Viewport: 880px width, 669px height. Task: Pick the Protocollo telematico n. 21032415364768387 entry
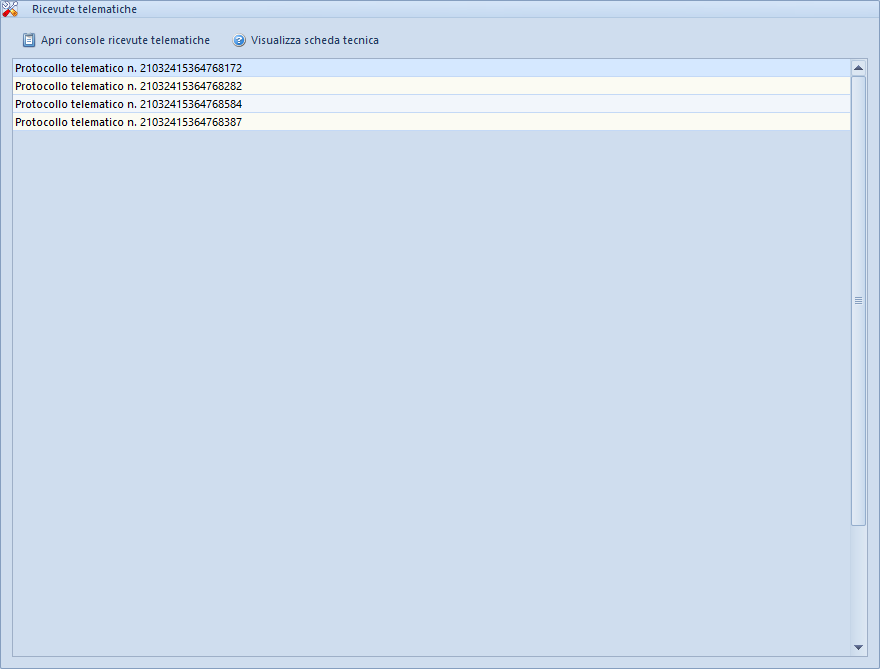pyautogui.click(x=128, y=122)
